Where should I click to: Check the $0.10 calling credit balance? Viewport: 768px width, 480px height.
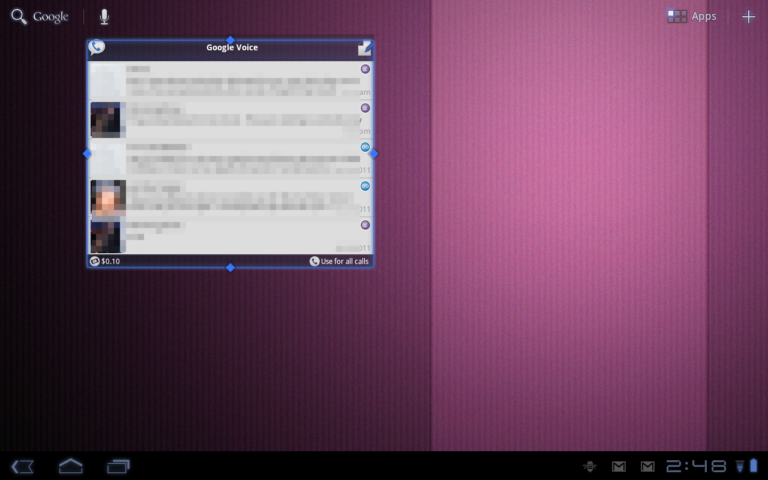pyautogui.click(x=105, y=261)
